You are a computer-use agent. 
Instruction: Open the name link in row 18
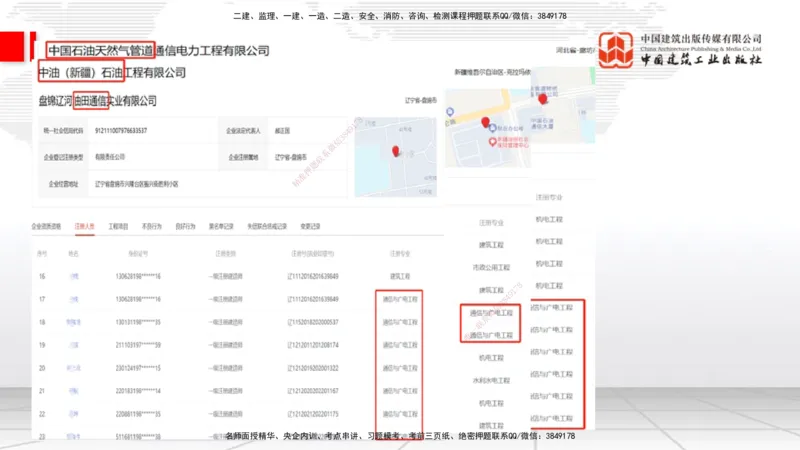pyautogui.click(x=73, y=322)
